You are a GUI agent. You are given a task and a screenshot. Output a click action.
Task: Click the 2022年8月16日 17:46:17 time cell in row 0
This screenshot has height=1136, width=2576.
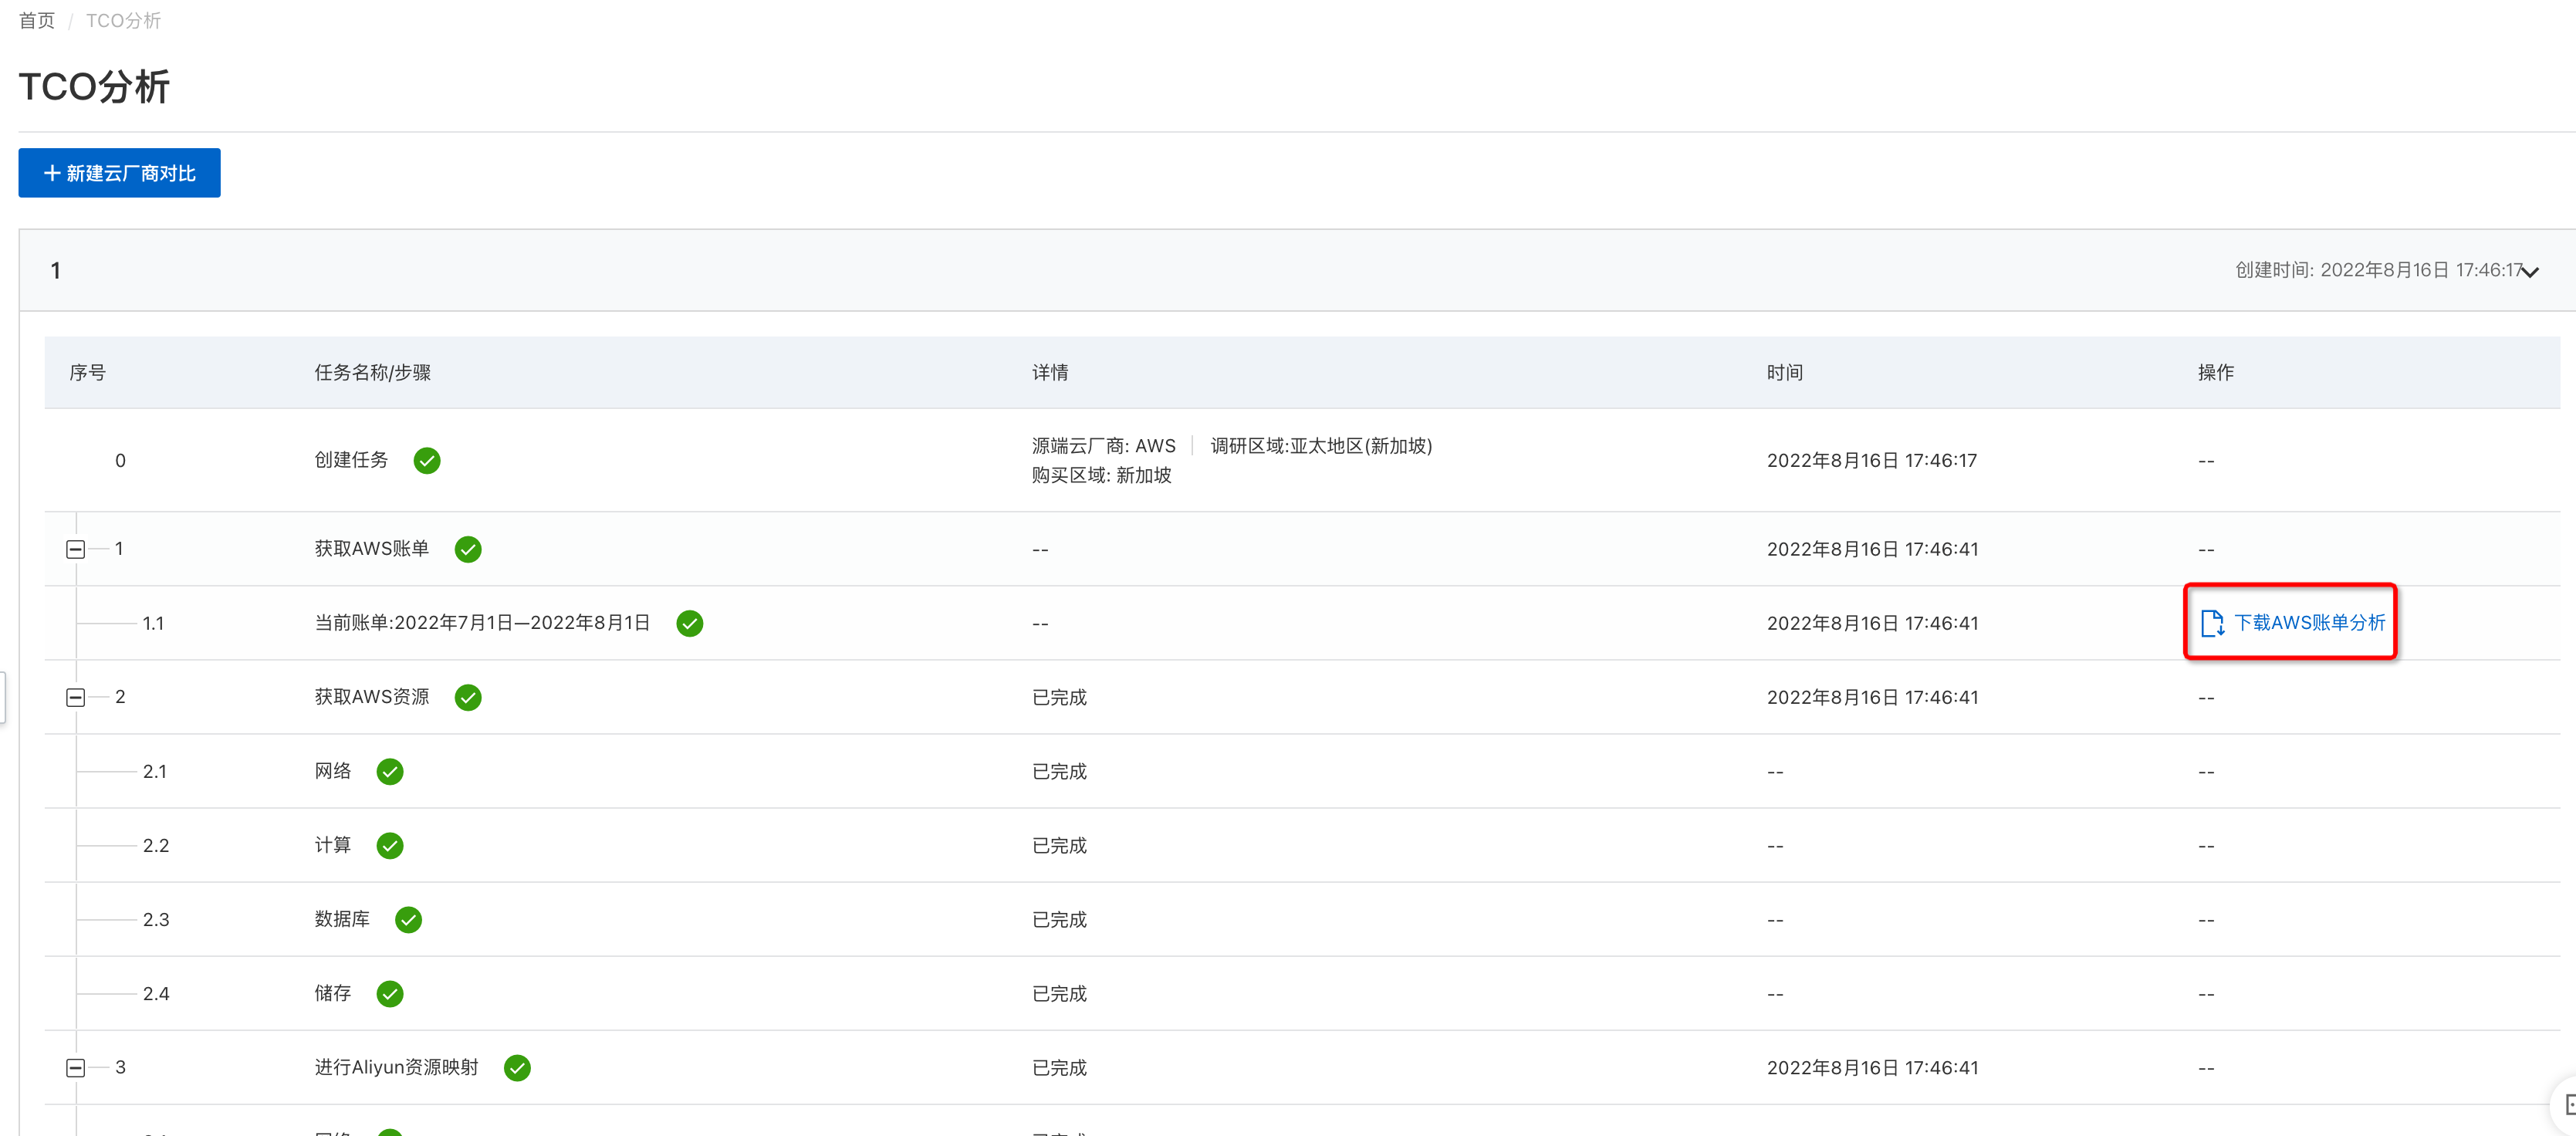coord(1872,460)
